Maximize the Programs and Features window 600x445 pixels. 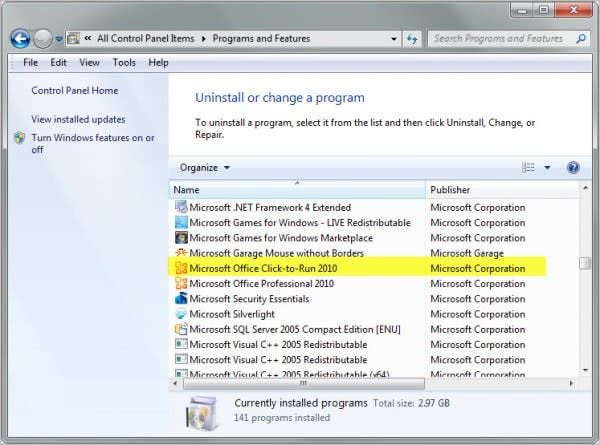point(544,10)
